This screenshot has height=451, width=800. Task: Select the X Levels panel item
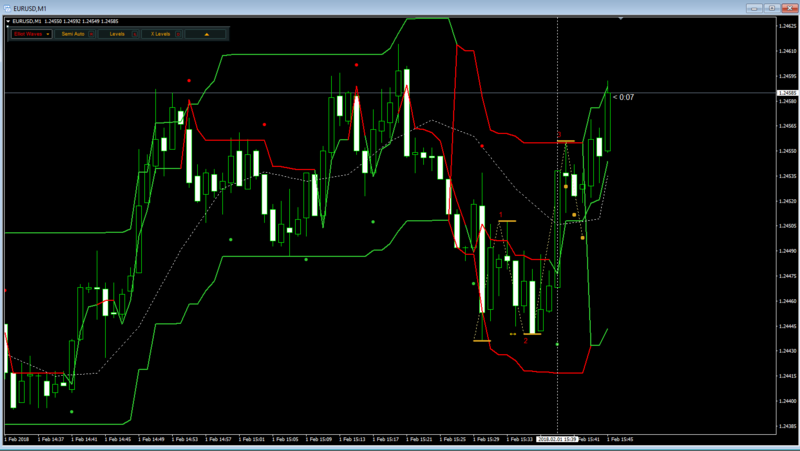click(x=160, y=34)
